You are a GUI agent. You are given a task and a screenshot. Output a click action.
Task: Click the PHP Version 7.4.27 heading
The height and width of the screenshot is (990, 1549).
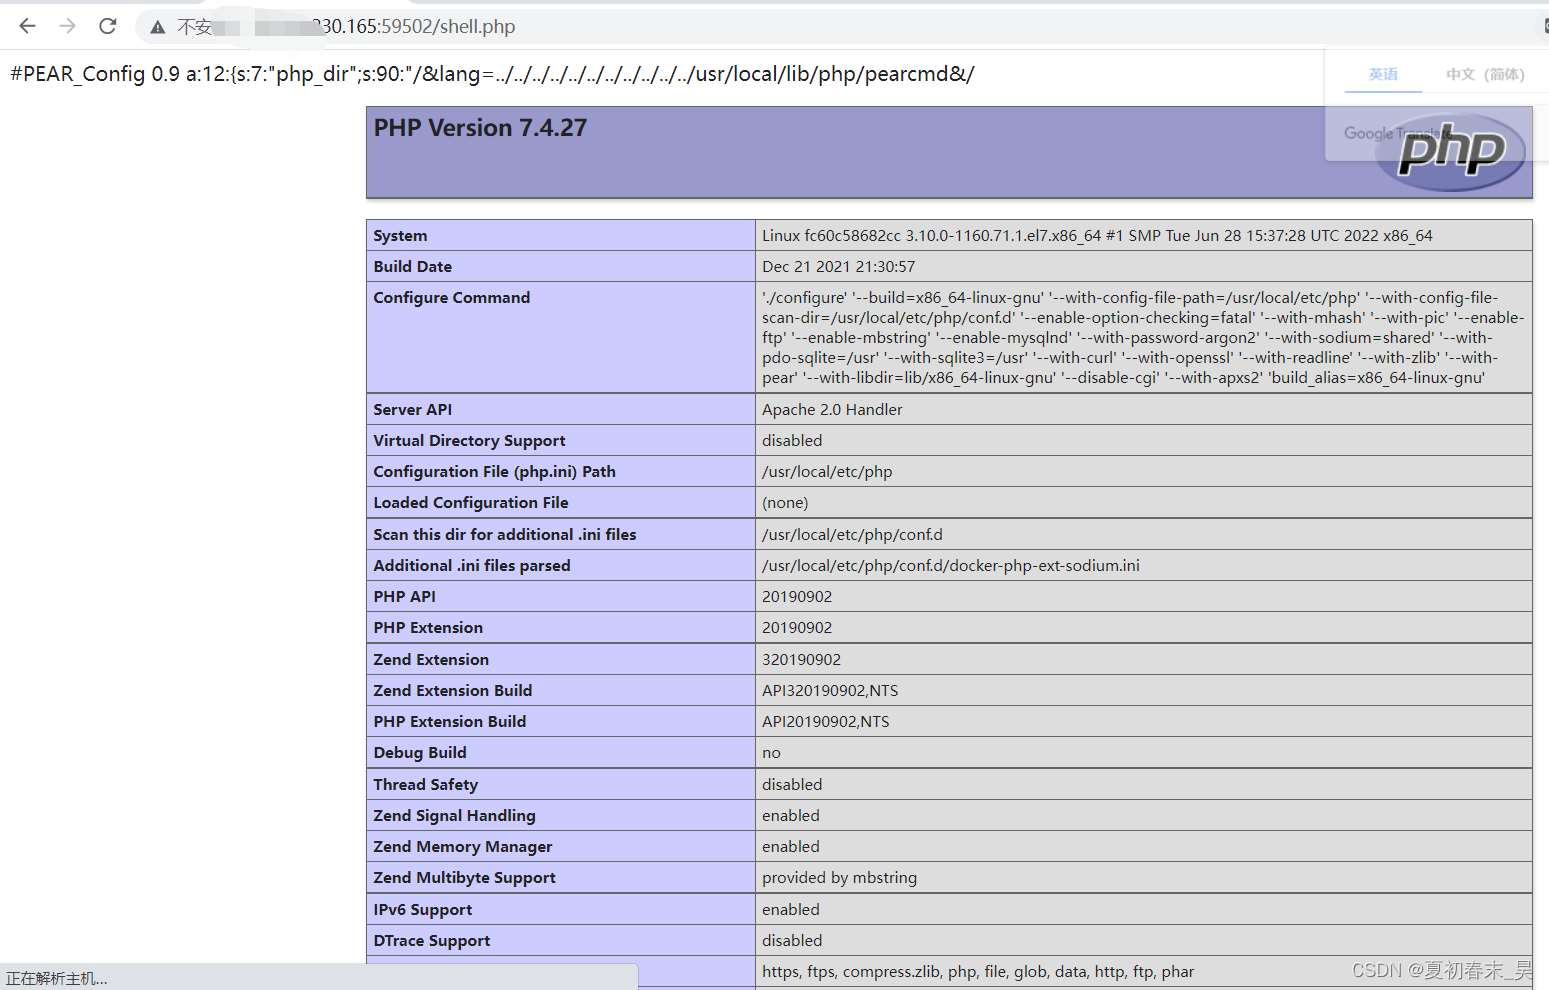(480, 128)
